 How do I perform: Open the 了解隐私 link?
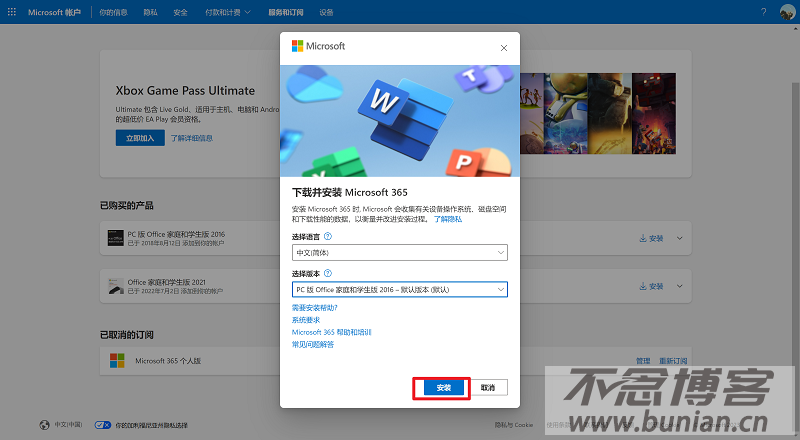click(447, 219)
